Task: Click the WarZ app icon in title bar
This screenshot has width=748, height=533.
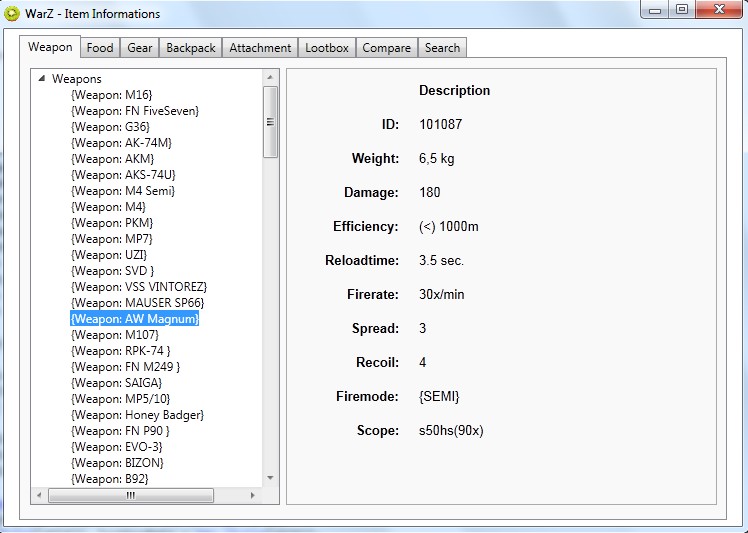Action: pyautogui.click(x=12, y=14)
